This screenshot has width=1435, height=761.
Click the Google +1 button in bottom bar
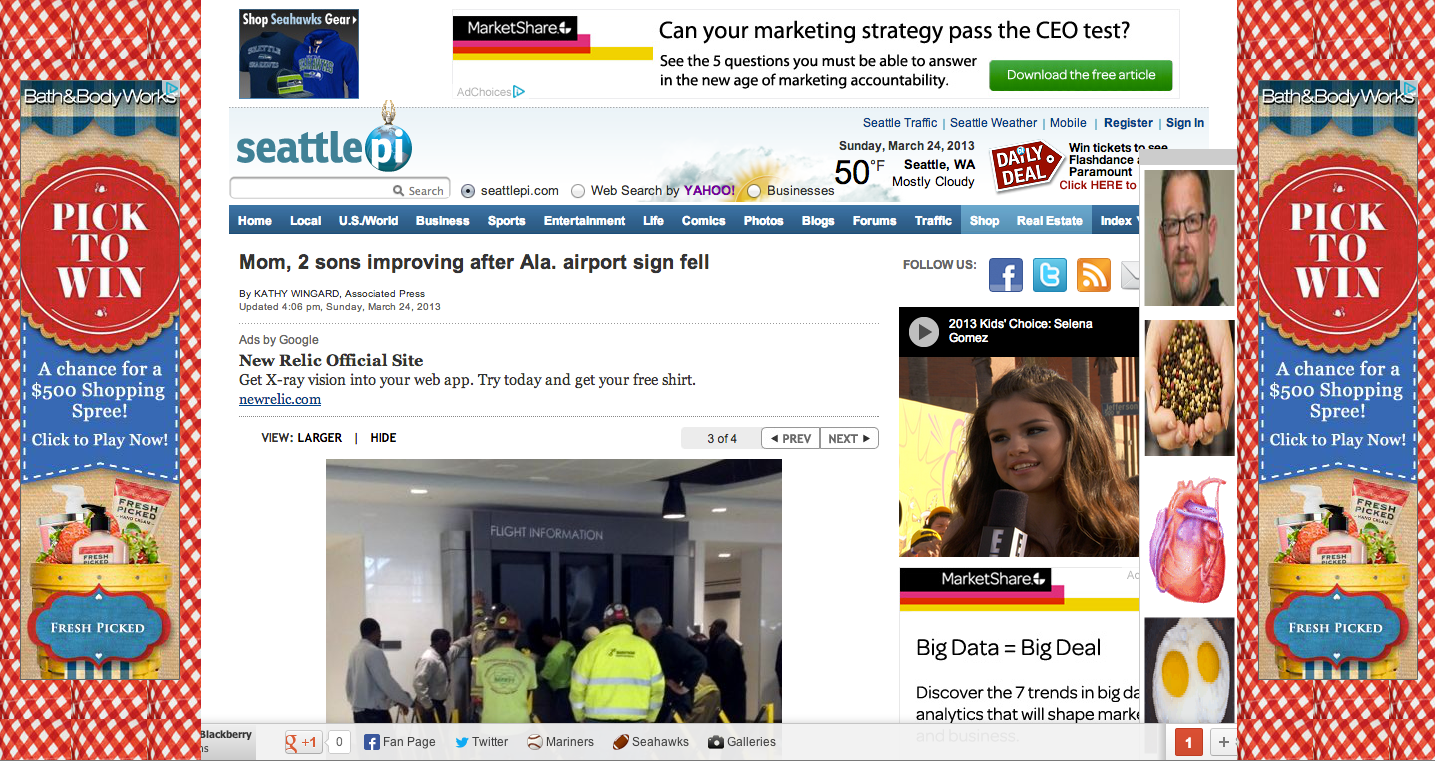tap(303, 742)
